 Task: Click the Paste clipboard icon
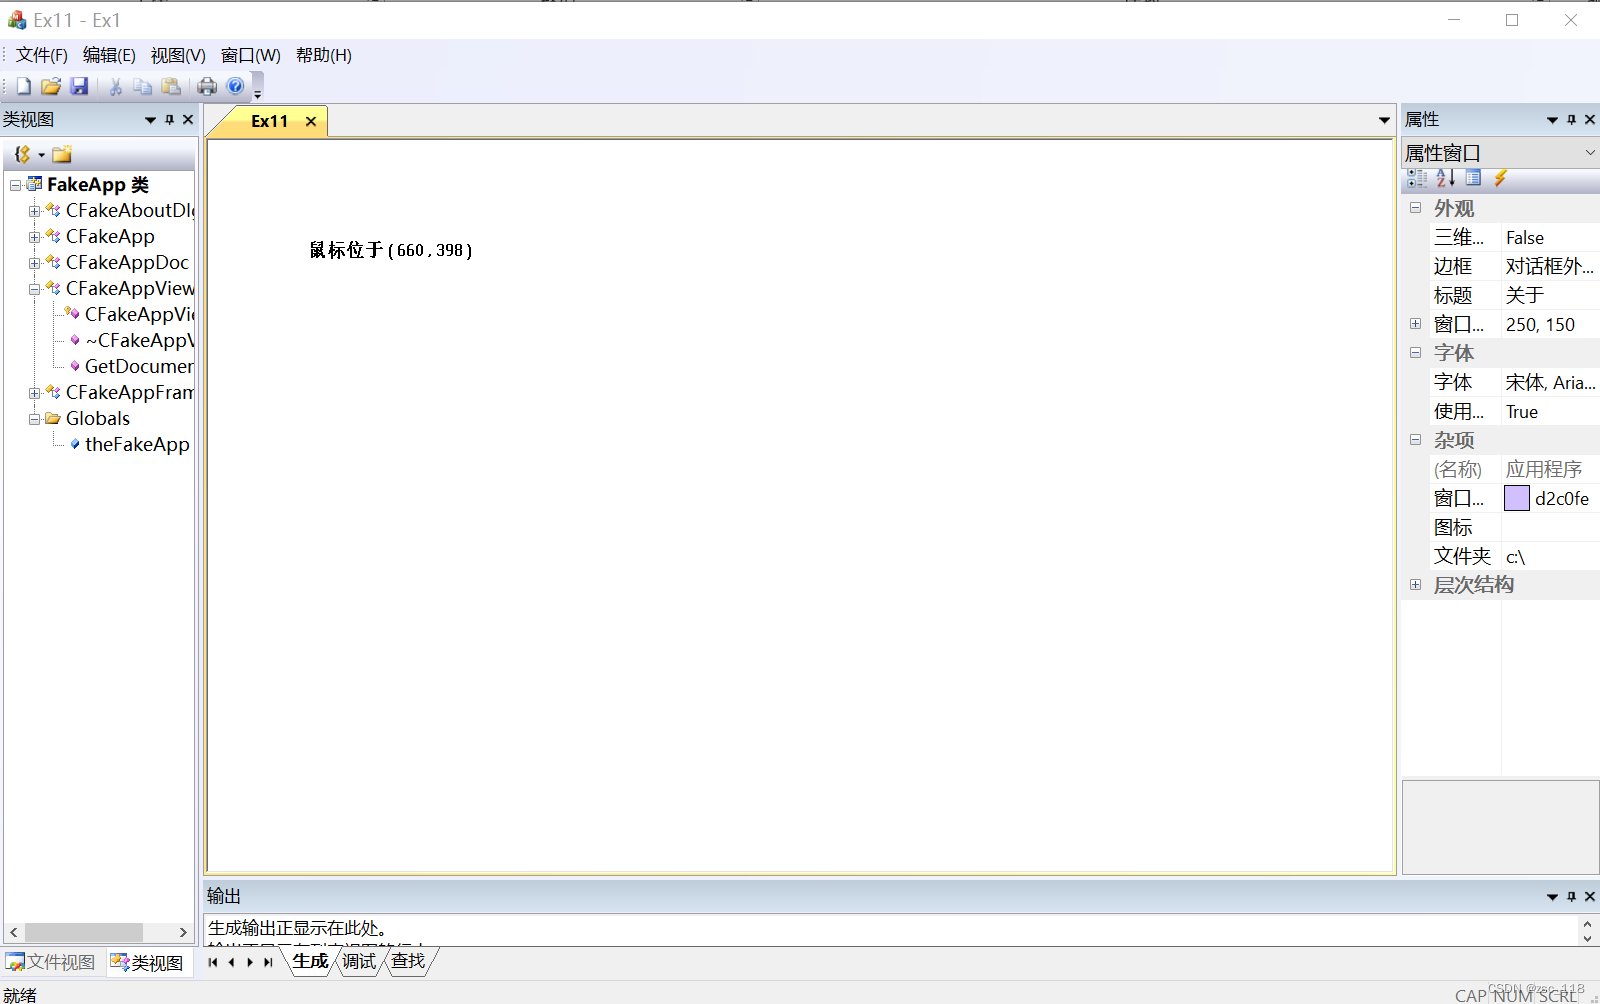click(171, 87)
